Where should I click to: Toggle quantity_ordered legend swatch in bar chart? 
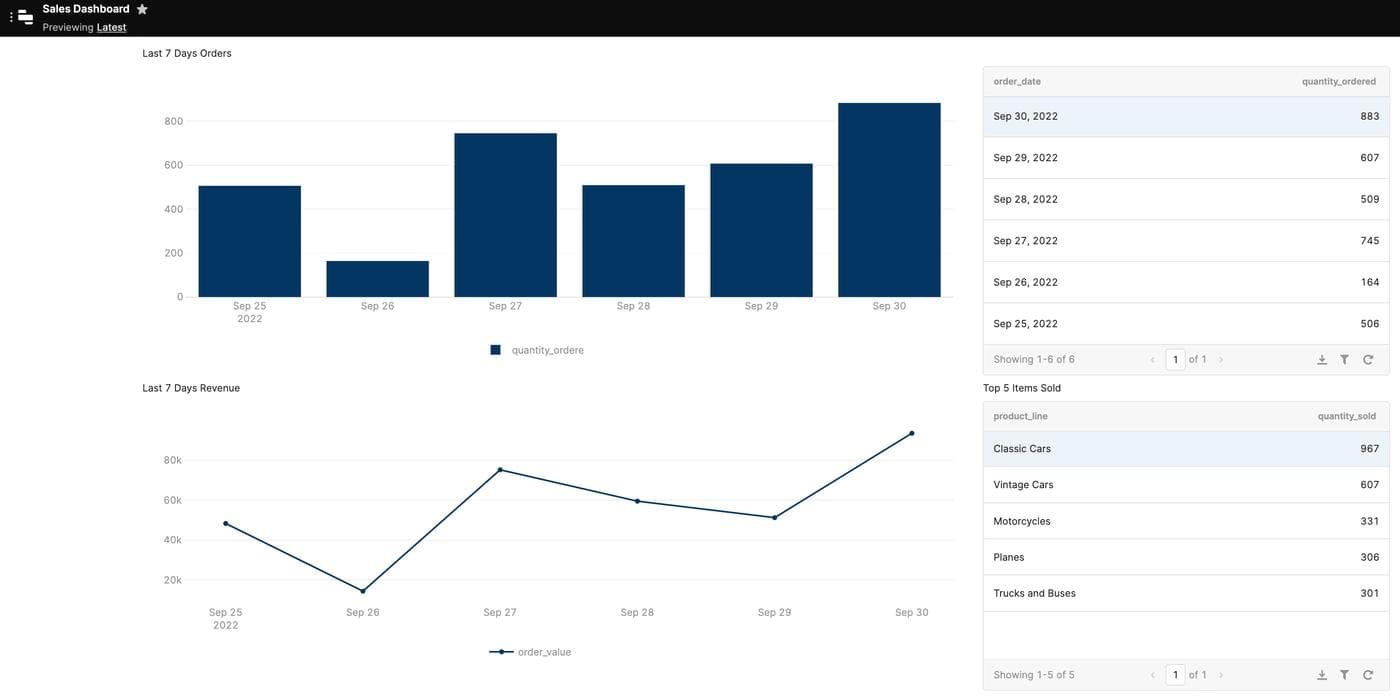495,350
